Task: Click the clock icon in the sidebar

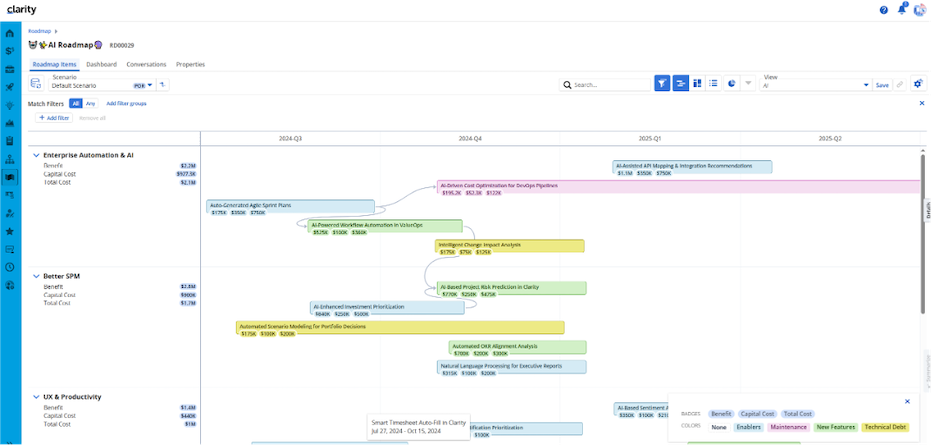Action: pos(10,267)
